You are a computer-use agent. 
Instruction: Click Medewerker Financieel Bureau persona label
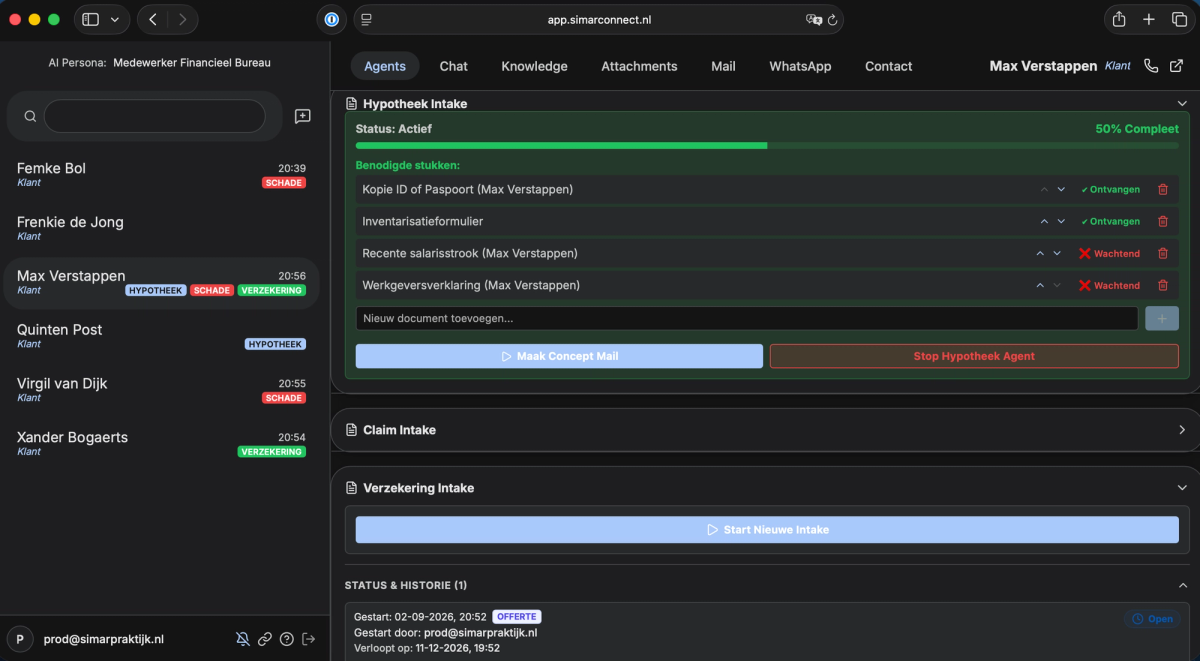pyautogui.click(x=192, y=62)
